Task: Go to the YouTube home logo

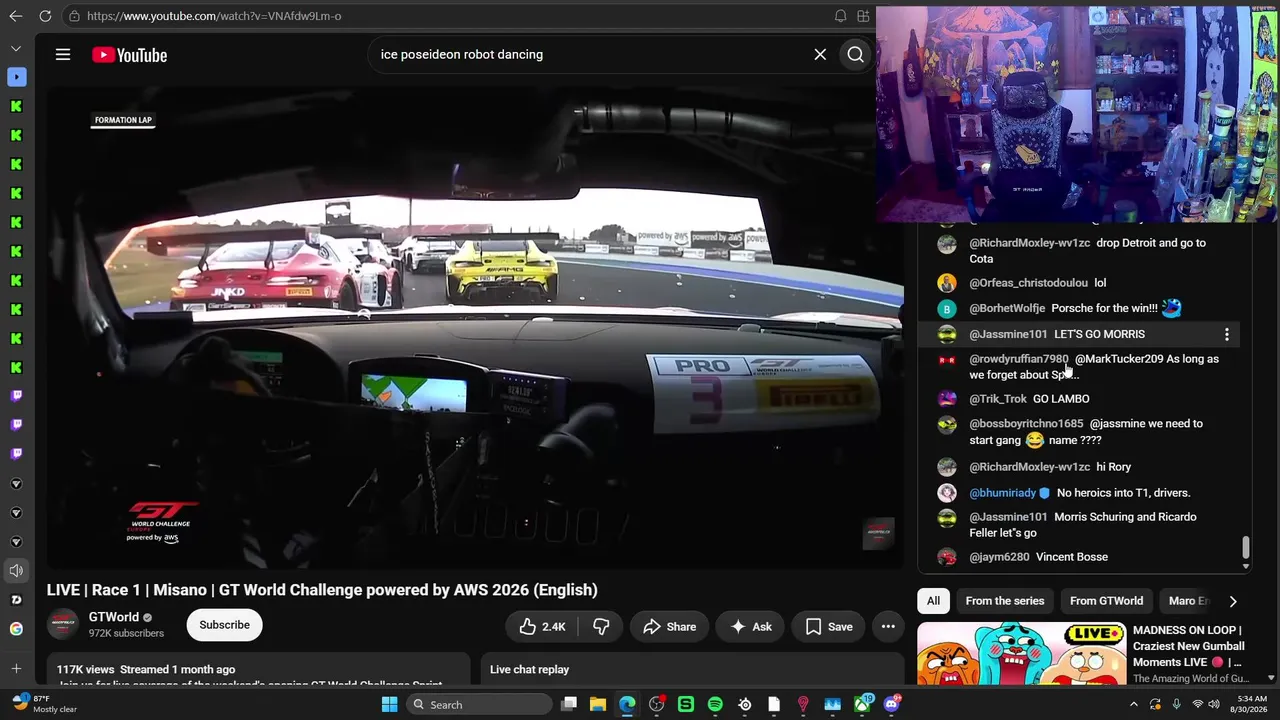Action: [130, 55]
